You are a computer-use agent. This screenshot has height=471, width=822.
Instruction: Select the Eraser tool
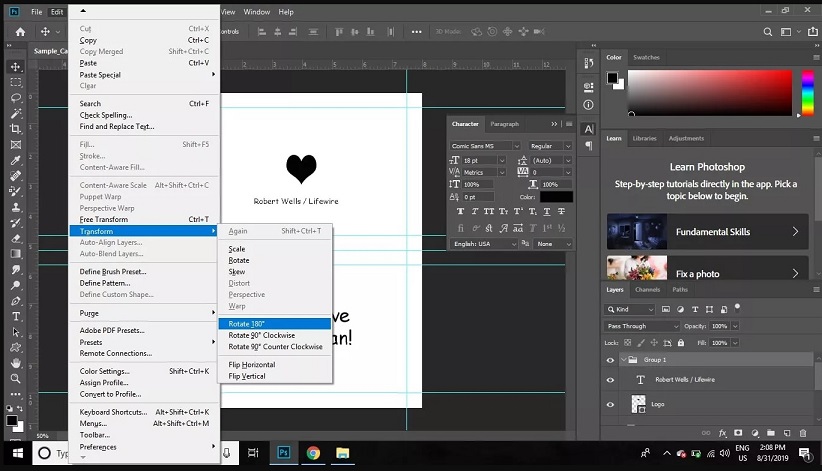pos(16,238)
